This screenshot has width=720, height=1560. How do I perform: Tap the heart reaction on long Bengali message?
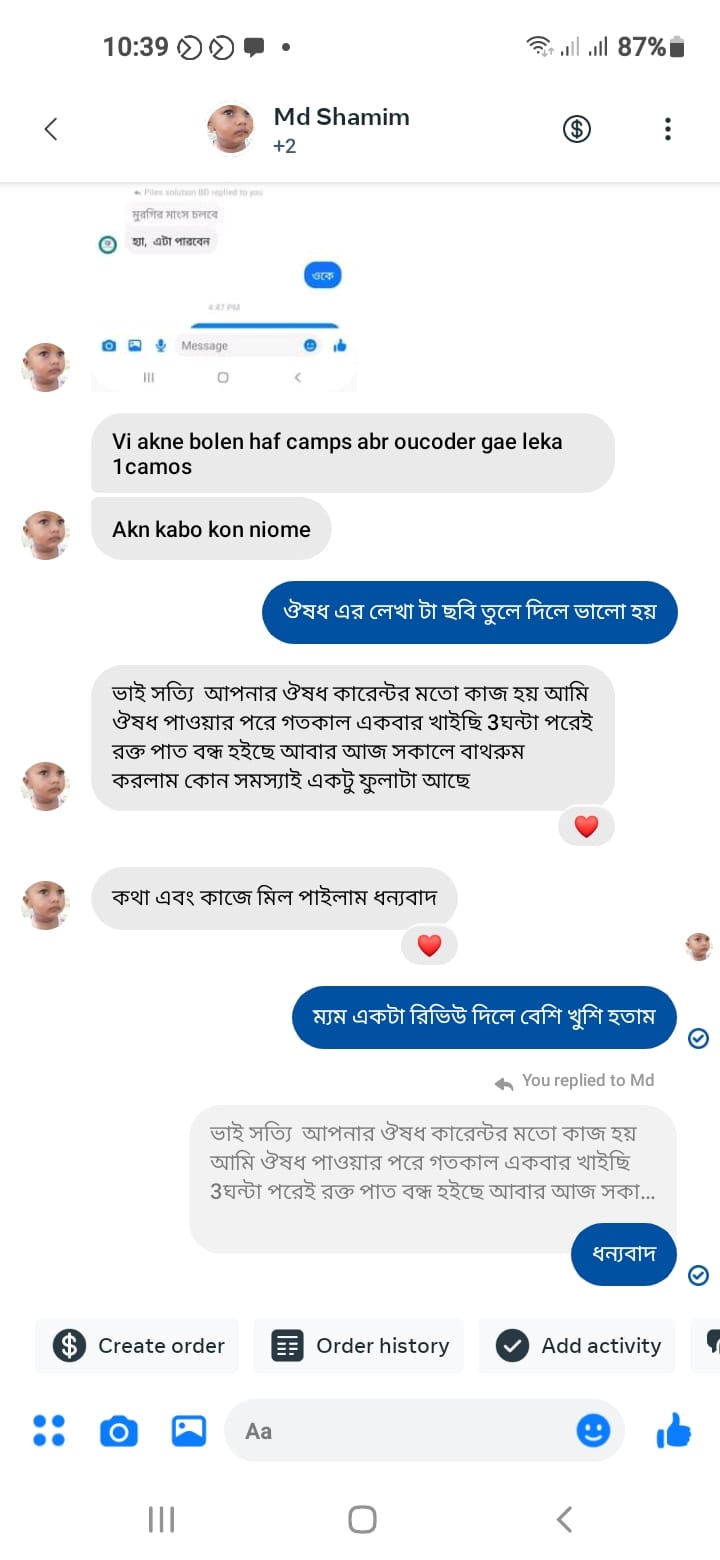click(x=586, y=826)
